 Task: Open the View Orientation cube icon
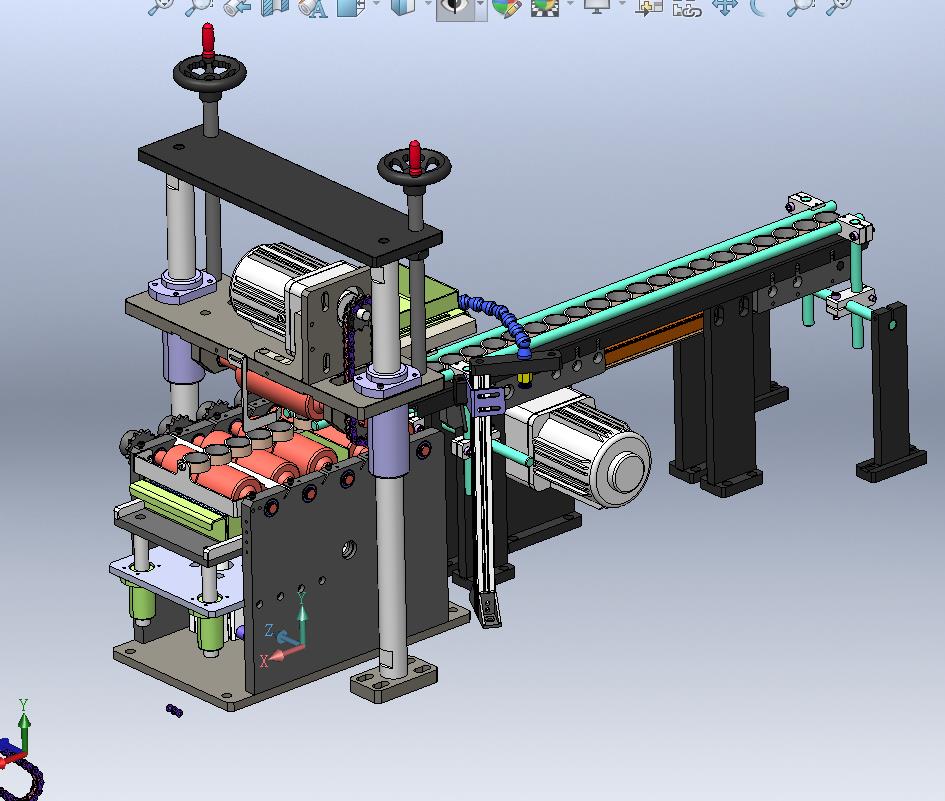(352, 6)
